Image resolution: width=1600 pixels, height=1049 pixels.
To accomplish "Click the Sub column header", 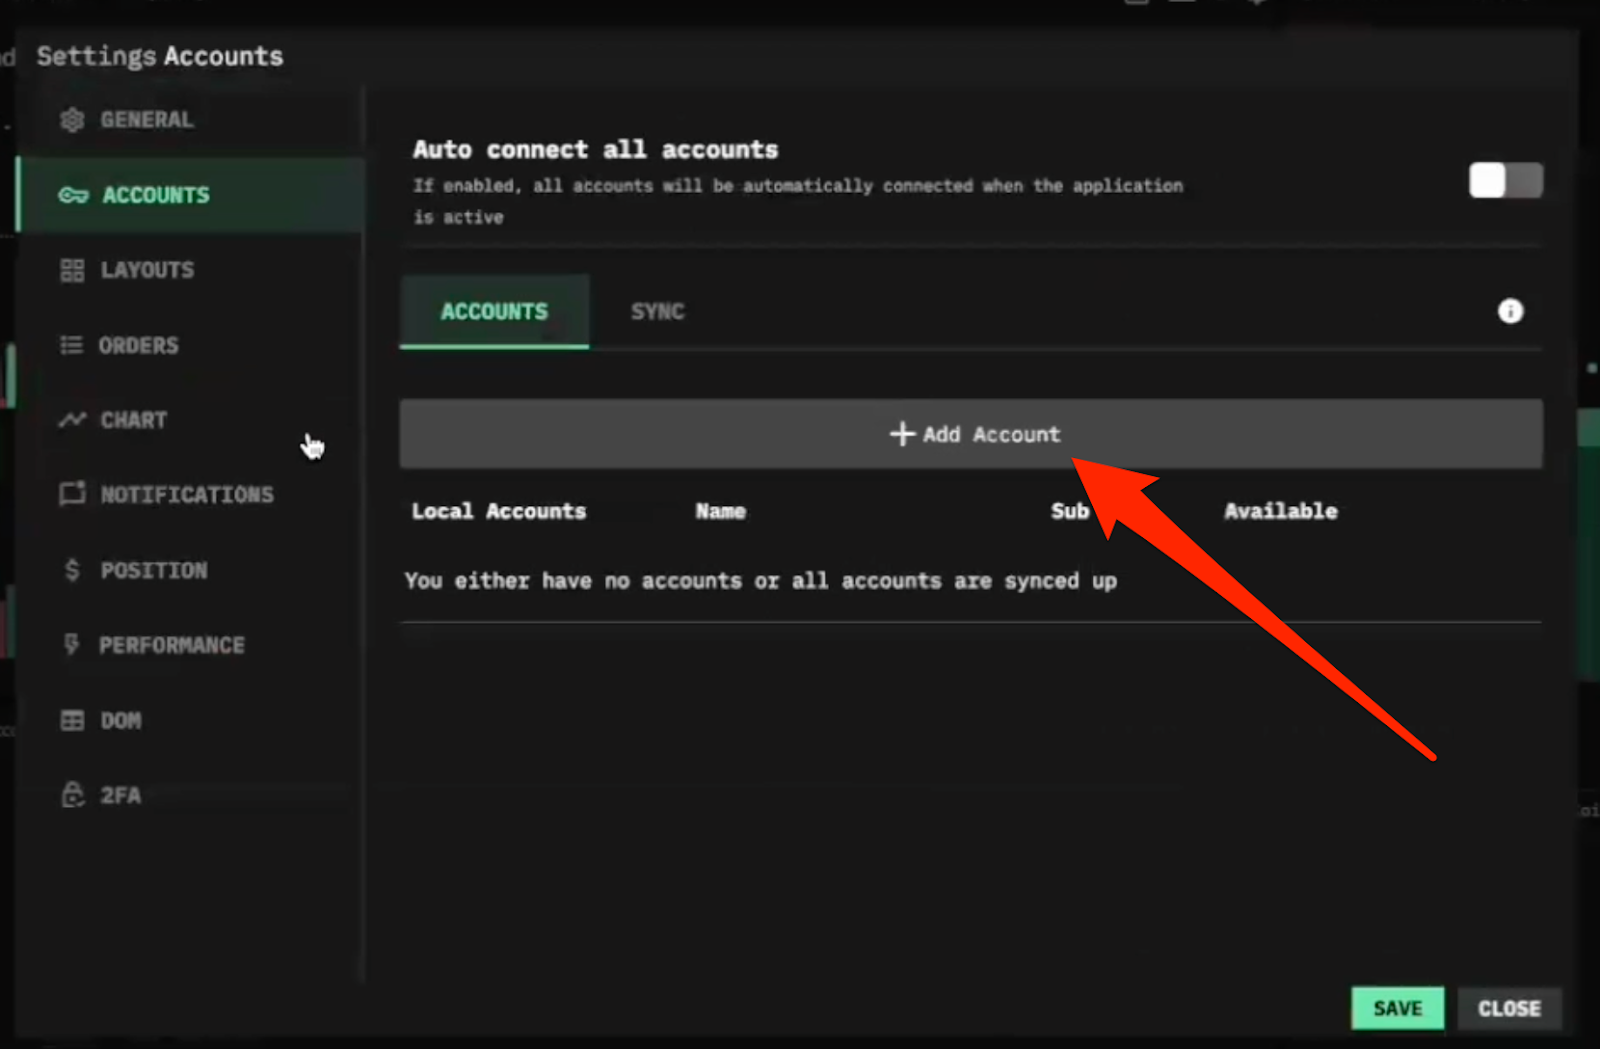I will [1069, 511].
